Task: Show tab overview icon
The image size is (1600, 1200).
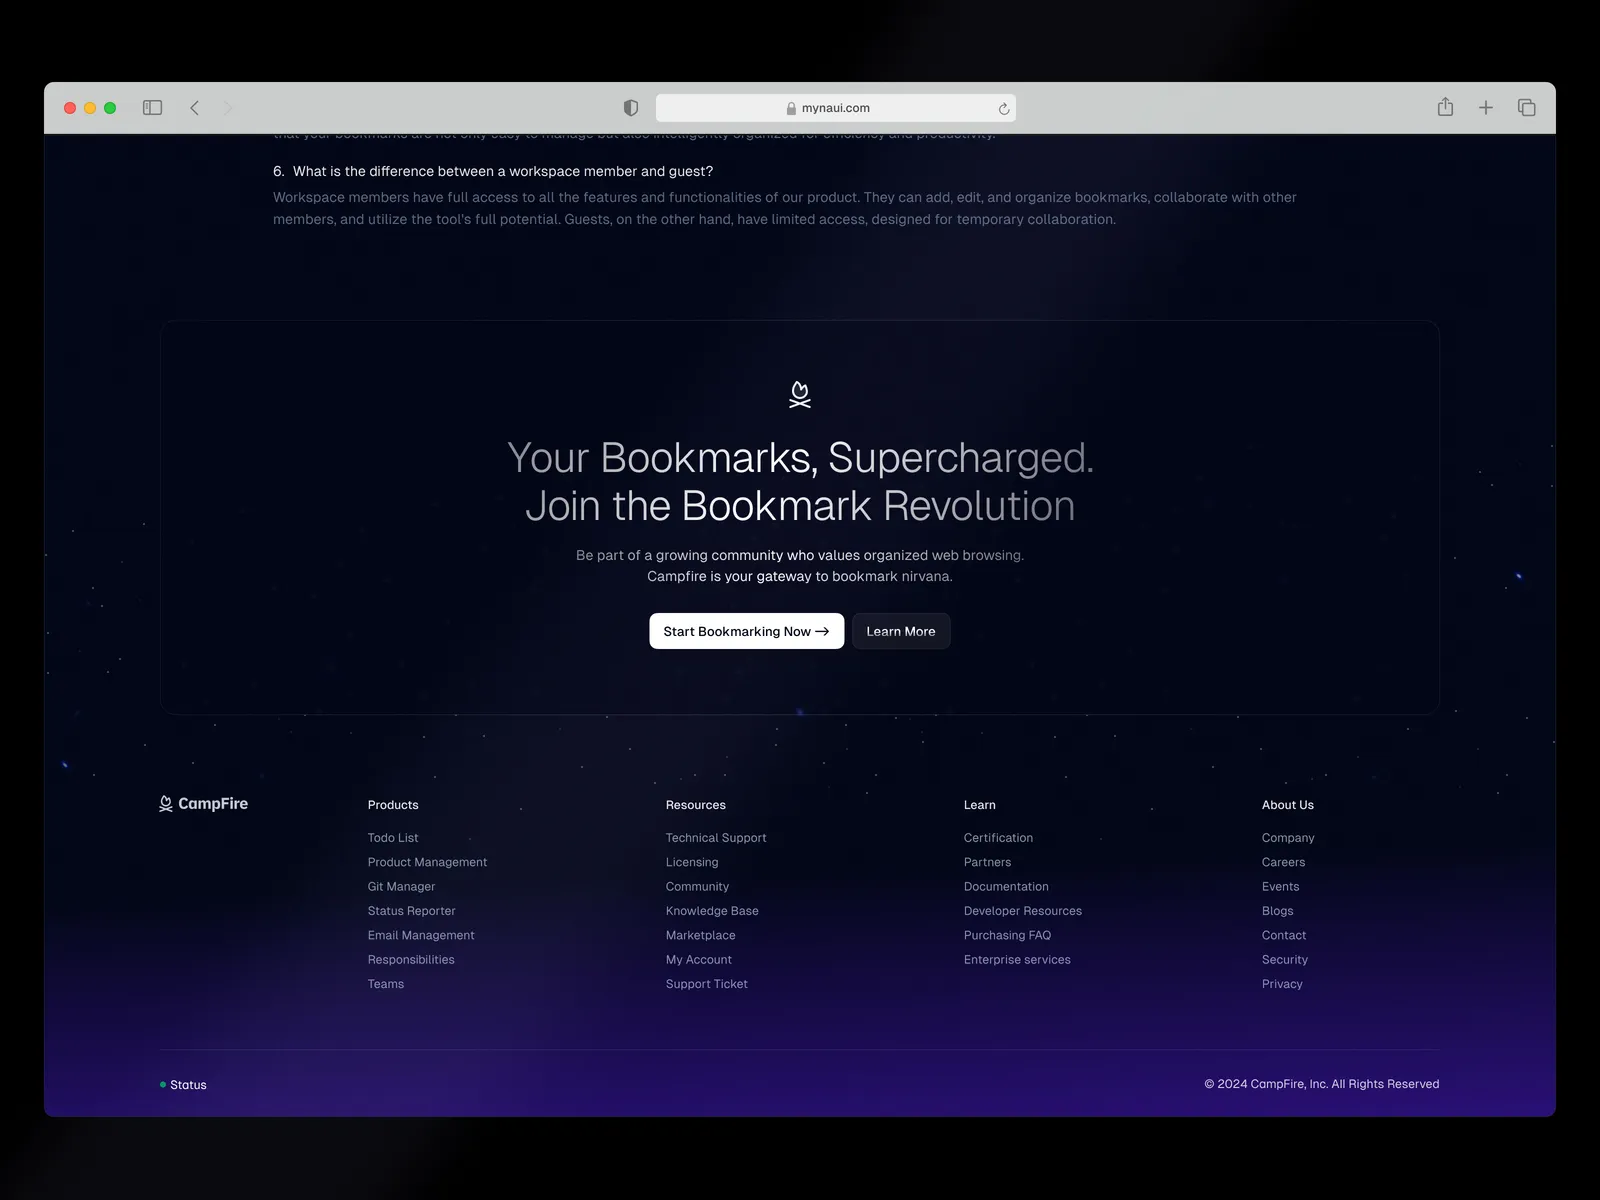Action: (x=1526, y=108)
